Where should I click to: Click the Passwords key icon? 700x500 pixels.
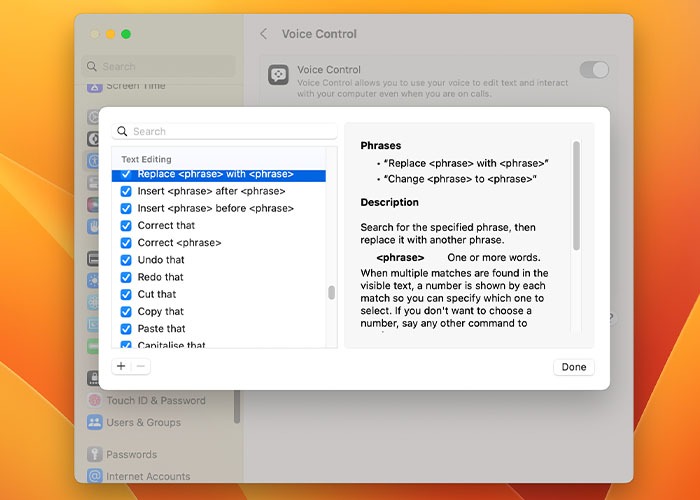click(95, 454)
